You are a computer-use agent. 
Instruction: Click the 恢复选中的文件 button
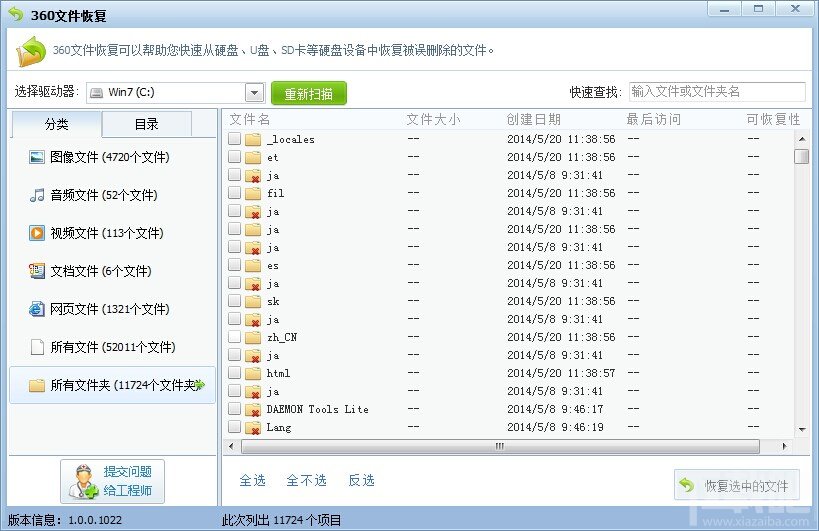click(736, 486)
